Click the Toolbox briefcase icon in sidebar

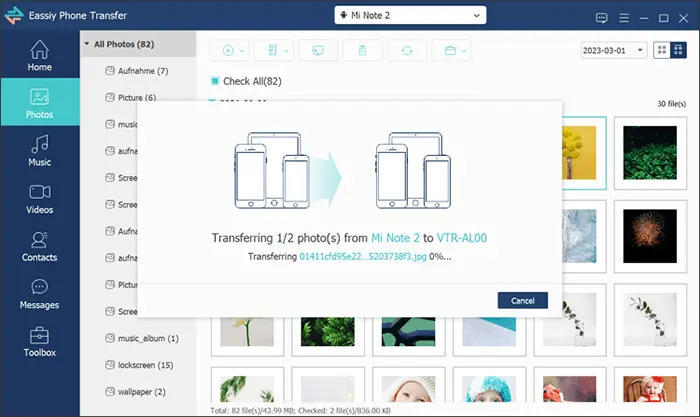[x=40, y=335]
